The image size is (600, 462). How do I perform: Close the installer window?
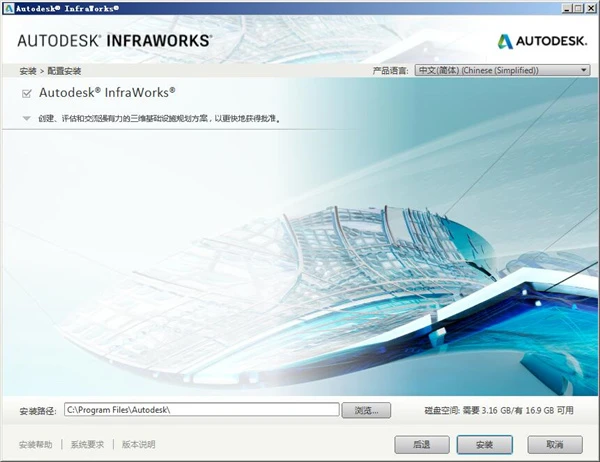(590, 8)
